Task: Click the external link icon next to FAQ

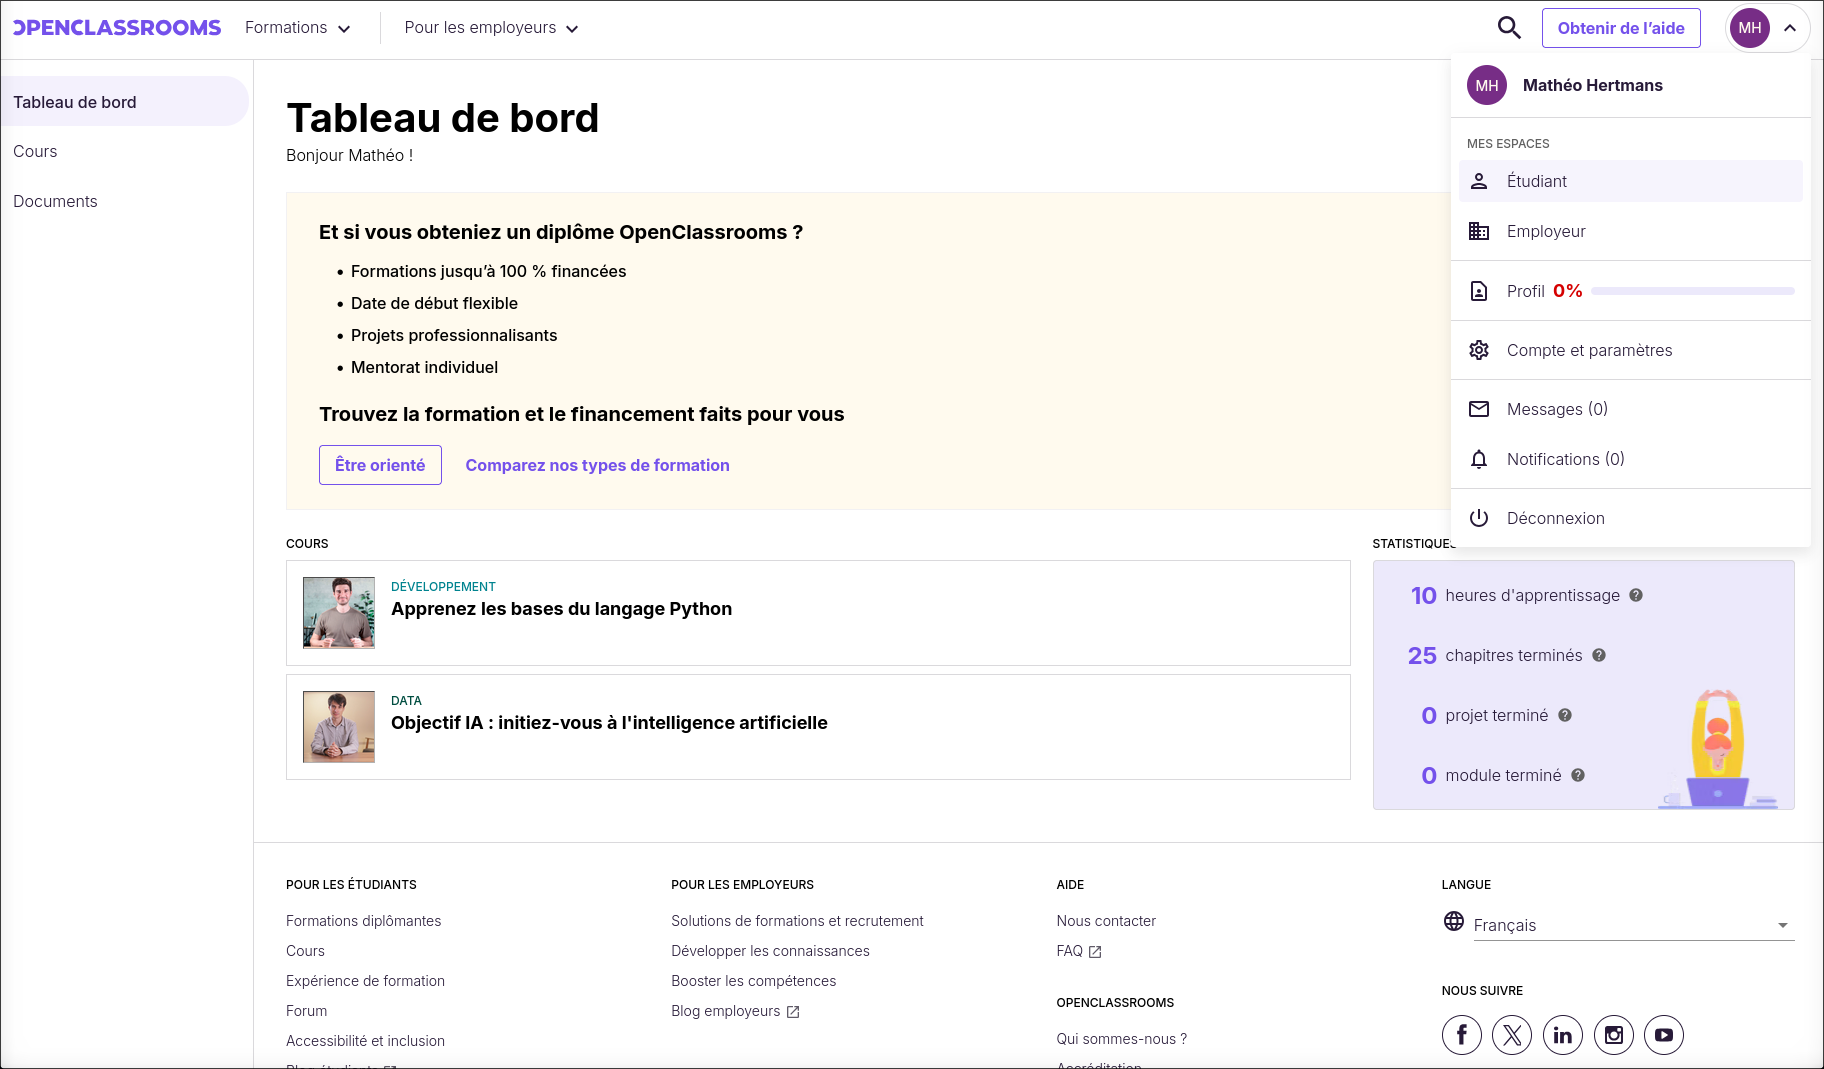Action: click(x=1095, y=952)
